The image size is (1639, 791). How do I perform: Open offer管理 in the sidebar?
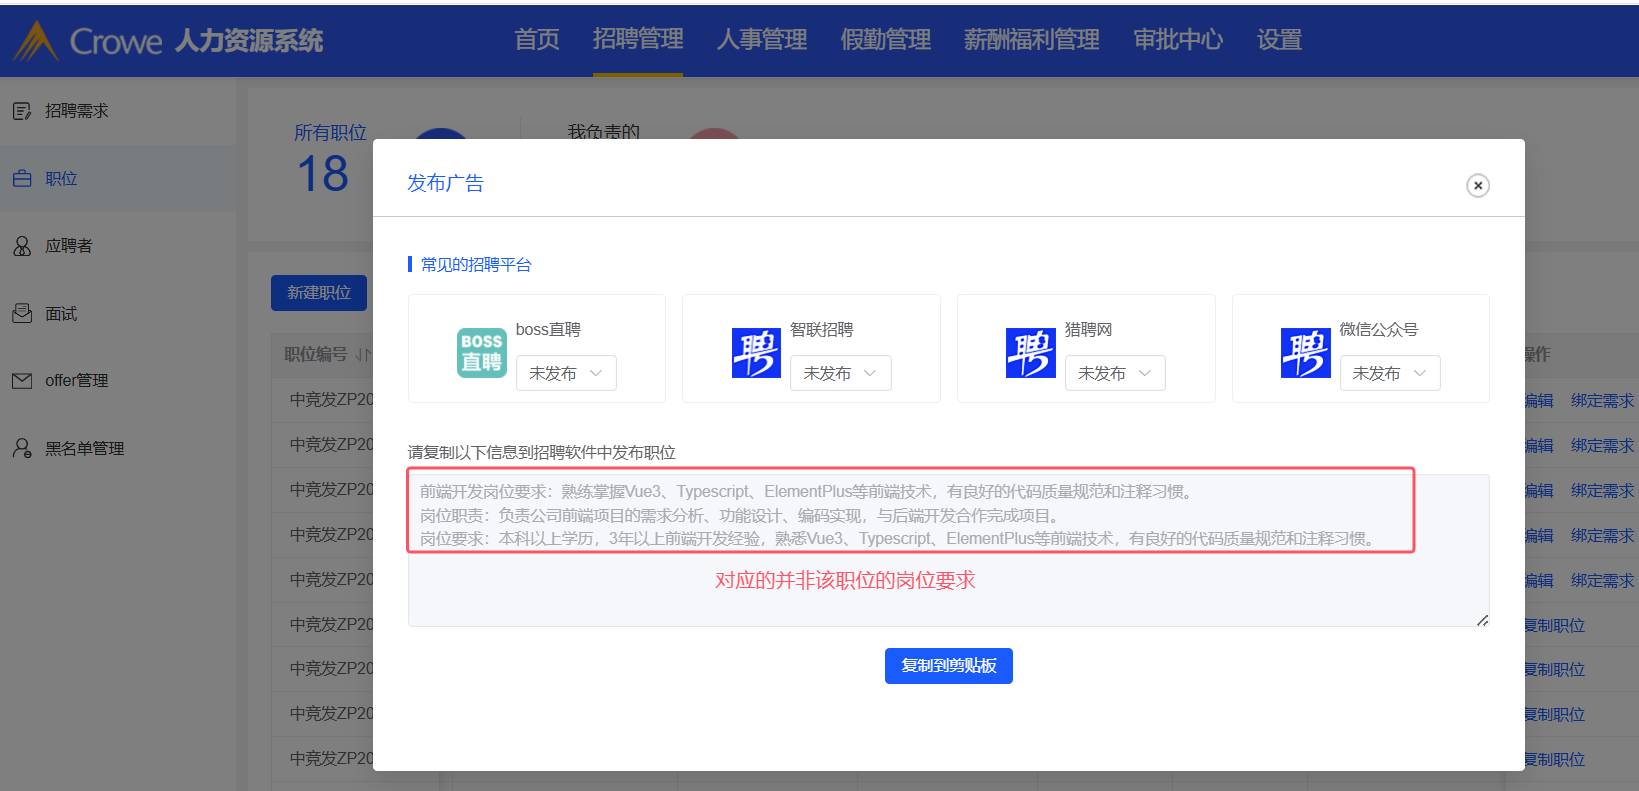[76, 381]
